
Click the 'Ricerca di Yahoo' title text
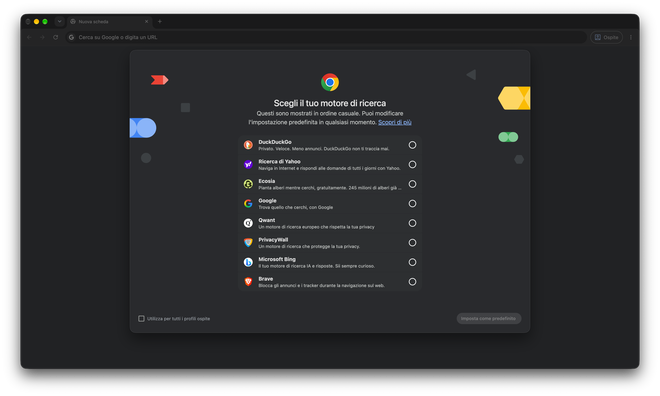[279, 162]
